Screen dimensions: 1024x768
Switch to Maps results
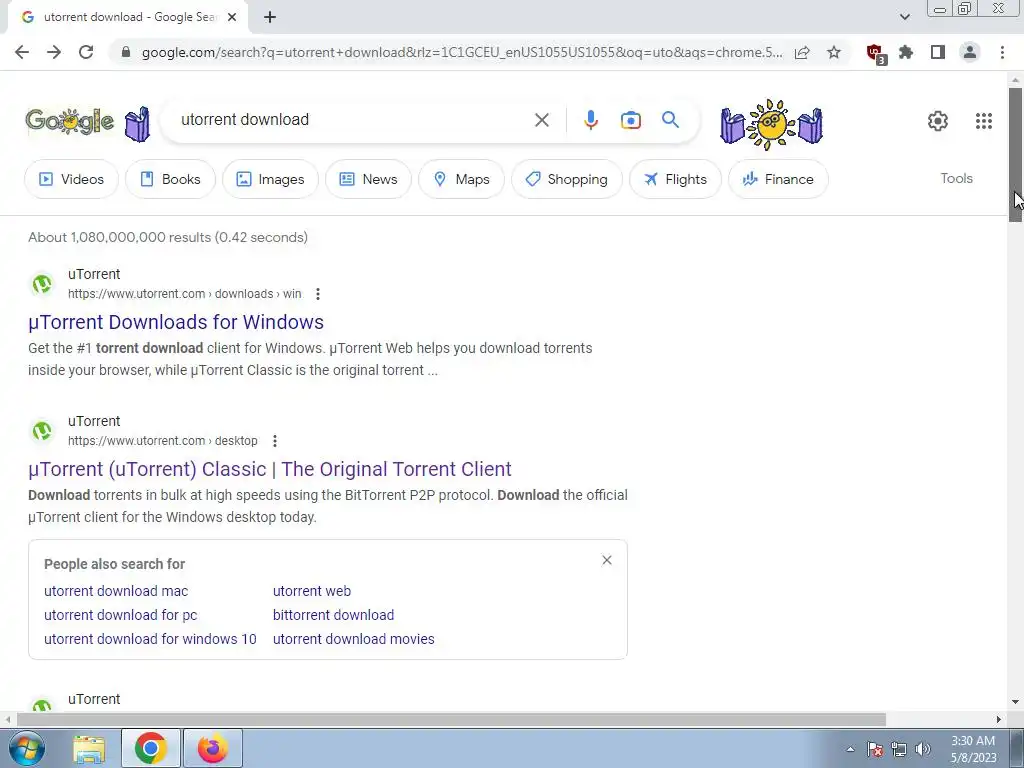click(461, 179)
